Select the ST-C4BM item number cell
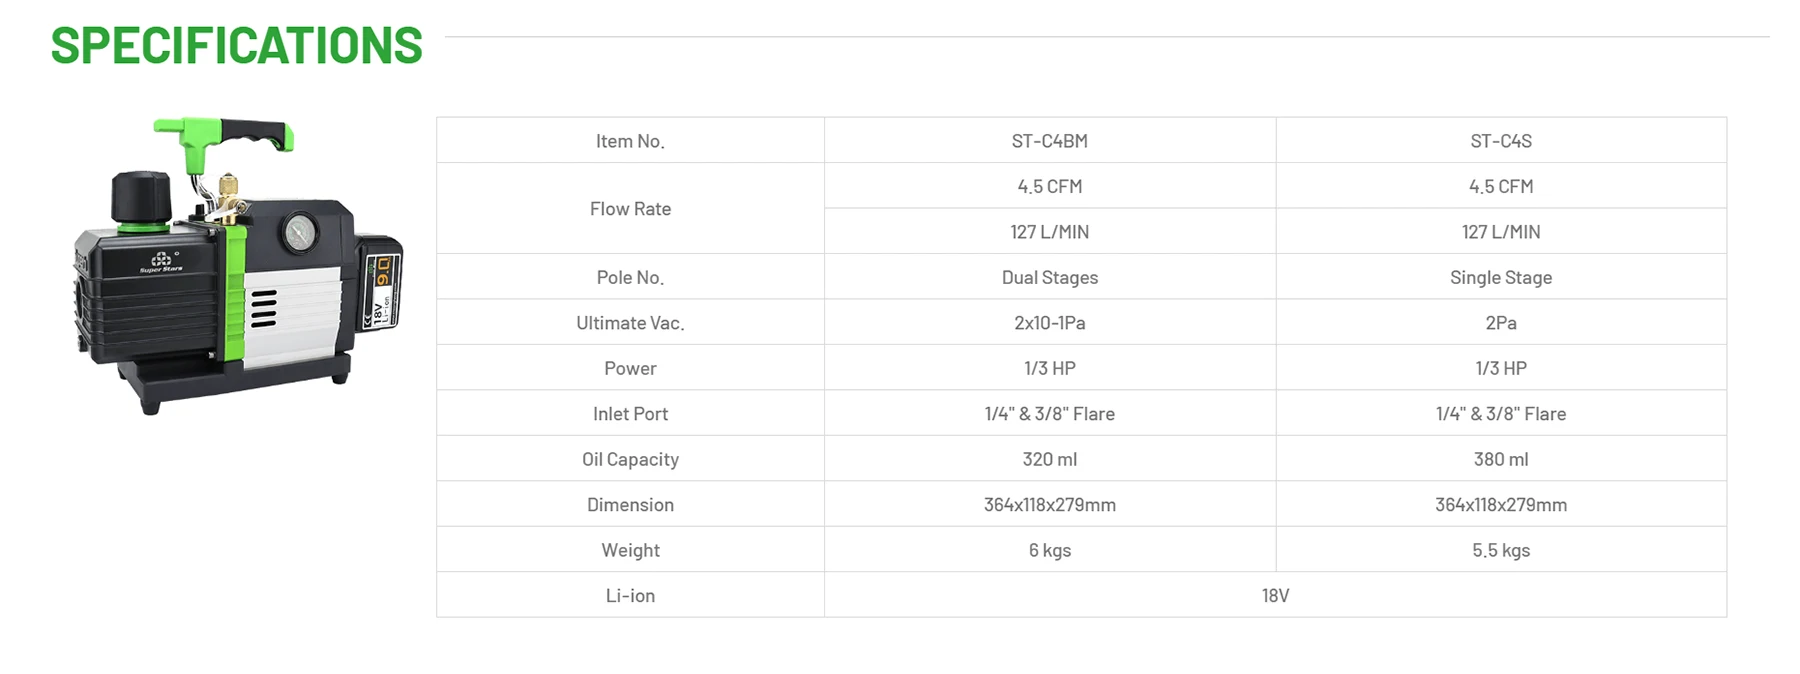 click(1049, 141)
